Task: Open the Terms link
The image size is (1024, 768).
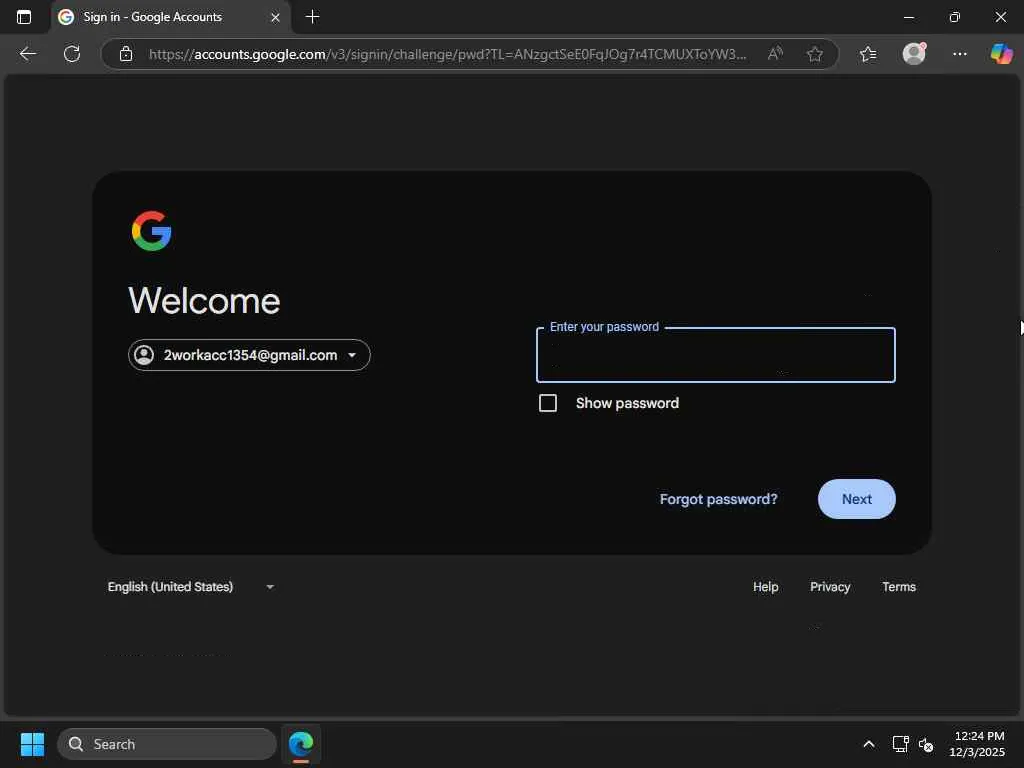Action: pos(899,586)
